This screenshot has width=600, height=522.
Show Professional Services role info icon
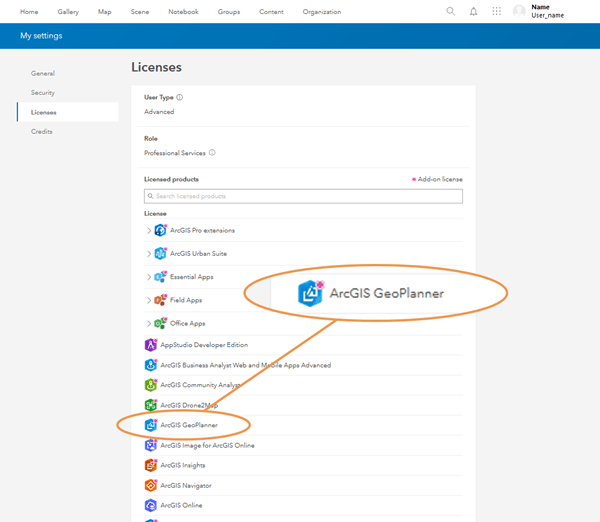[x=212, y=153]
